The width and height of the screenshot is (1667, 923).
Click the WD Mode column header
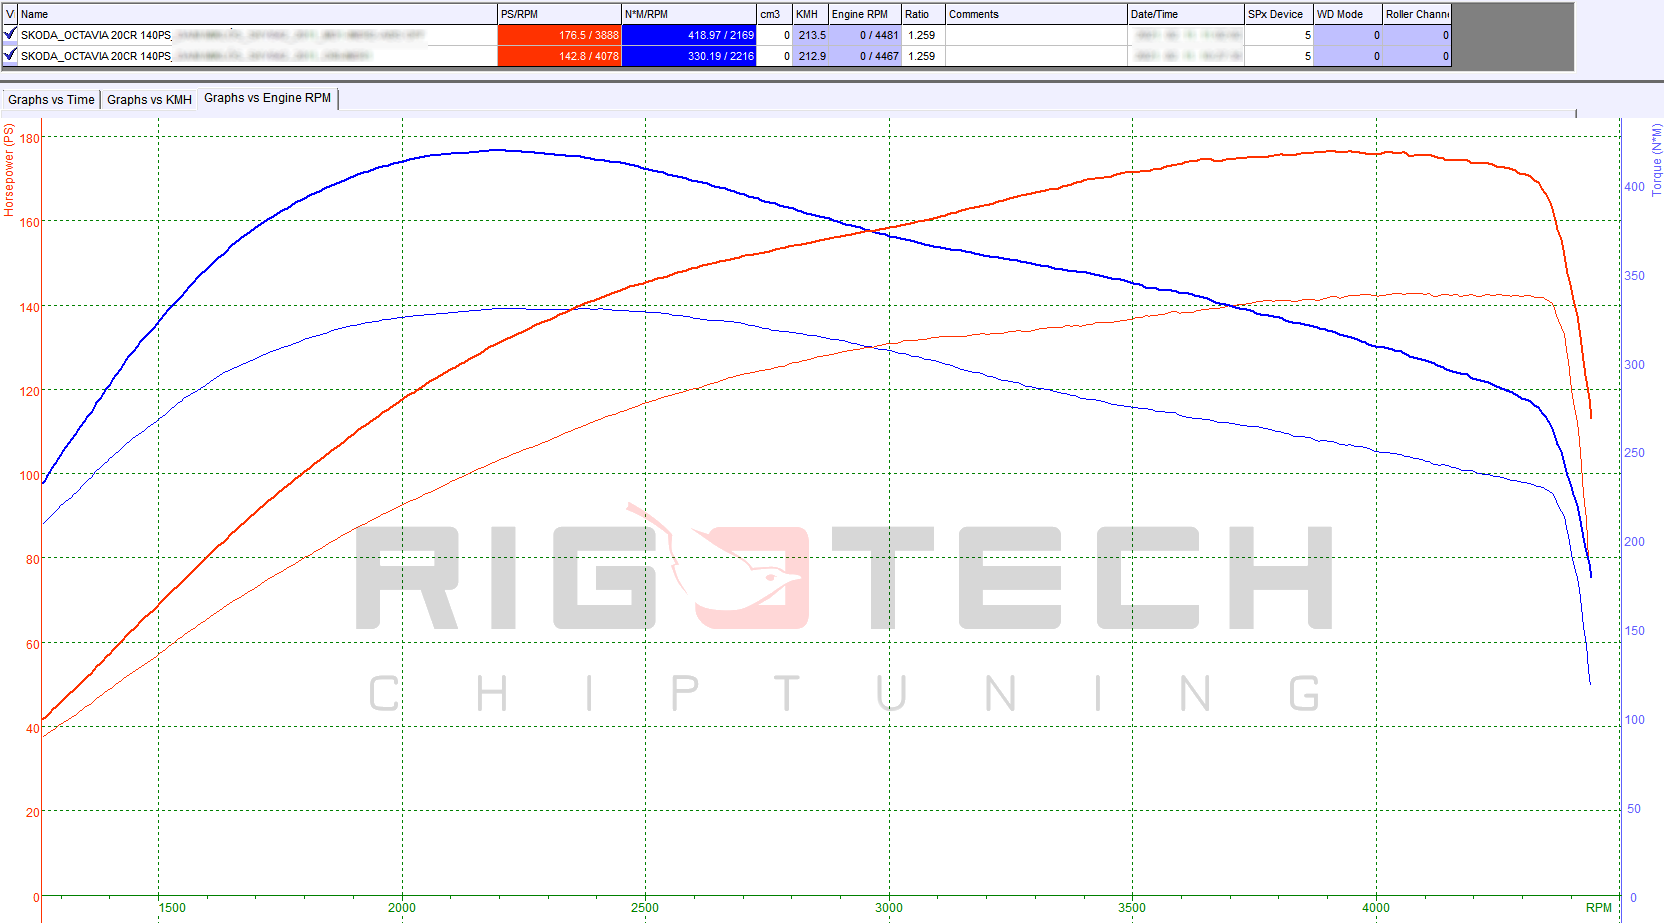pyautogui.click(x=1348, y=14)
